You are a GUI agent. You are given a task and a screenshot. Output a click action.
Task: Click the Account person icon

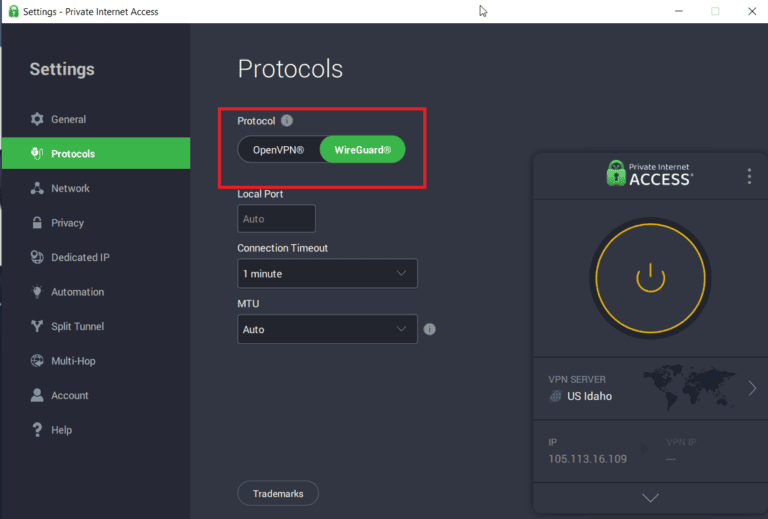point(37,396)
